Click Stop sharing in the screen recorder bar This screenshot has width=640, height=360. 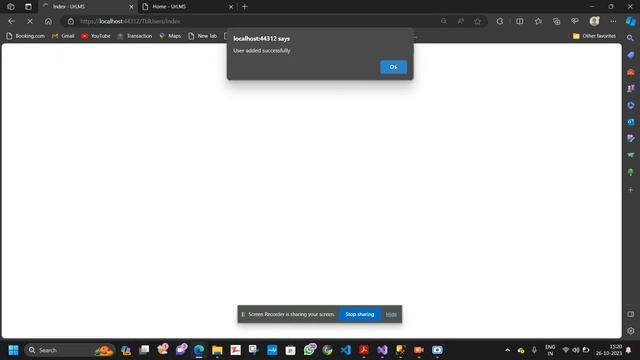pos(360,314)
